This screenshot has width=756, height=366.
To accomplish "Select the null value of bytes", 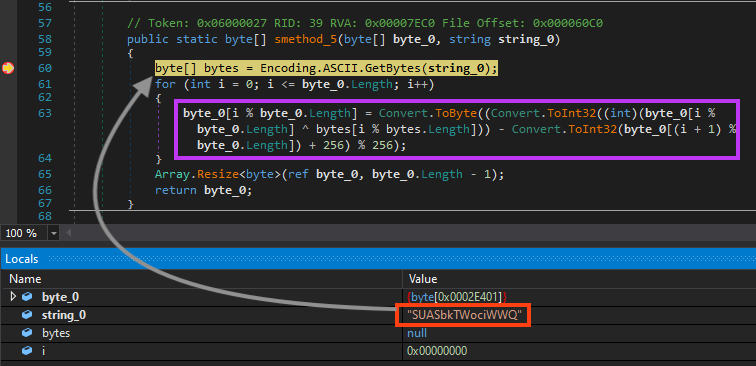I will pos(417,333).
